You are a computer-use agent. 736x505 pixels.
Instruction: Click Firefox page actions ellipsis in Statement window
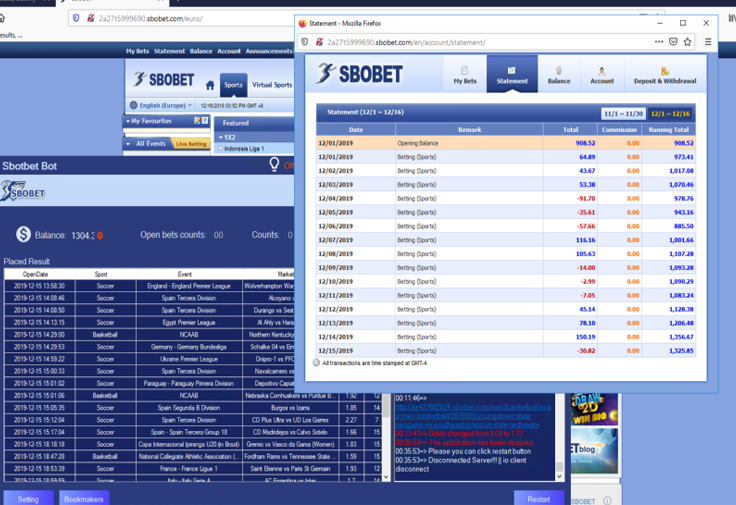tap(659, 42)
